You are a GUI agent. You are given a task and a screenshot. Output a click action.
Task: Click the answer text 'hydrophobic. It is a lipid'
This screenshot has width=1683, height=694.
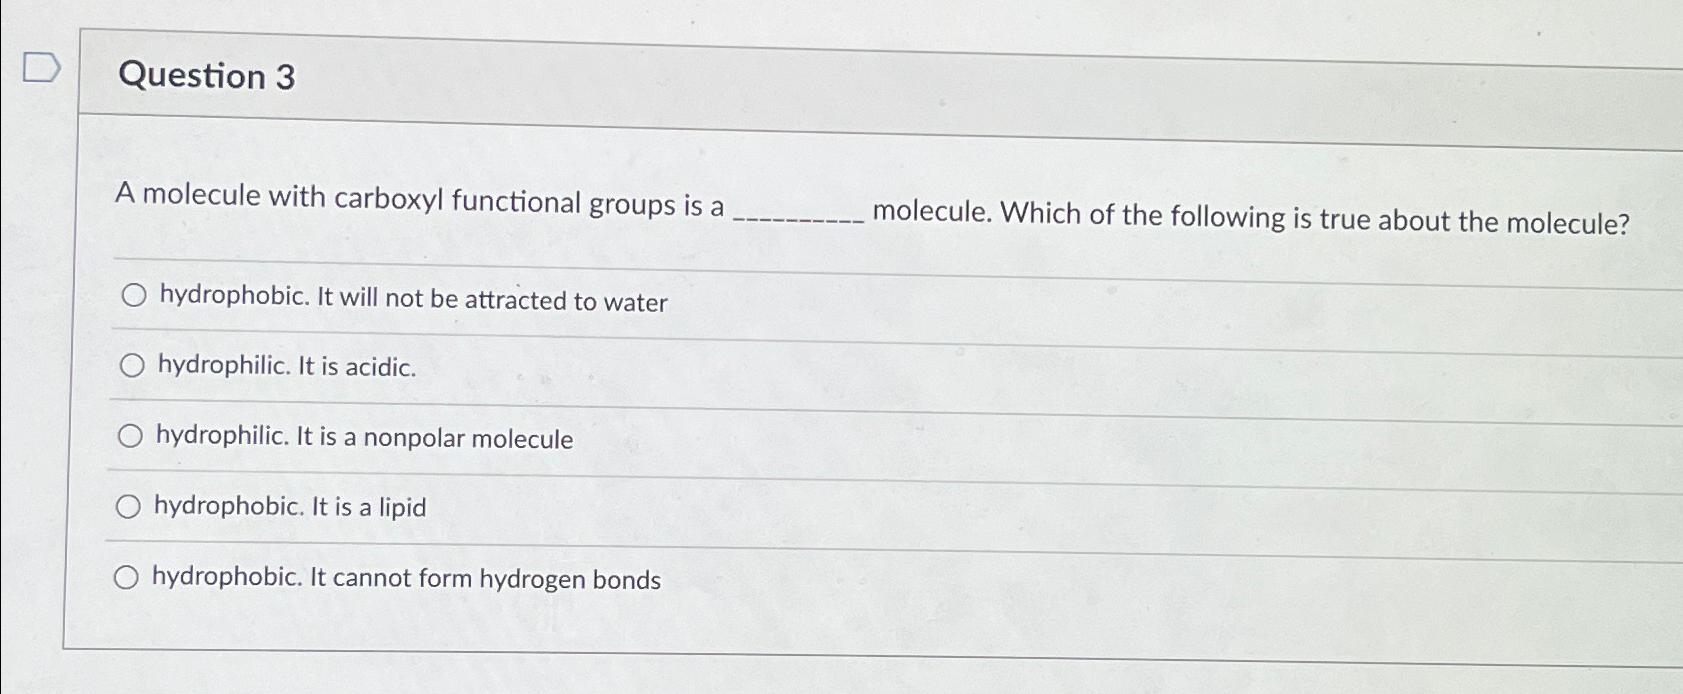290,508
